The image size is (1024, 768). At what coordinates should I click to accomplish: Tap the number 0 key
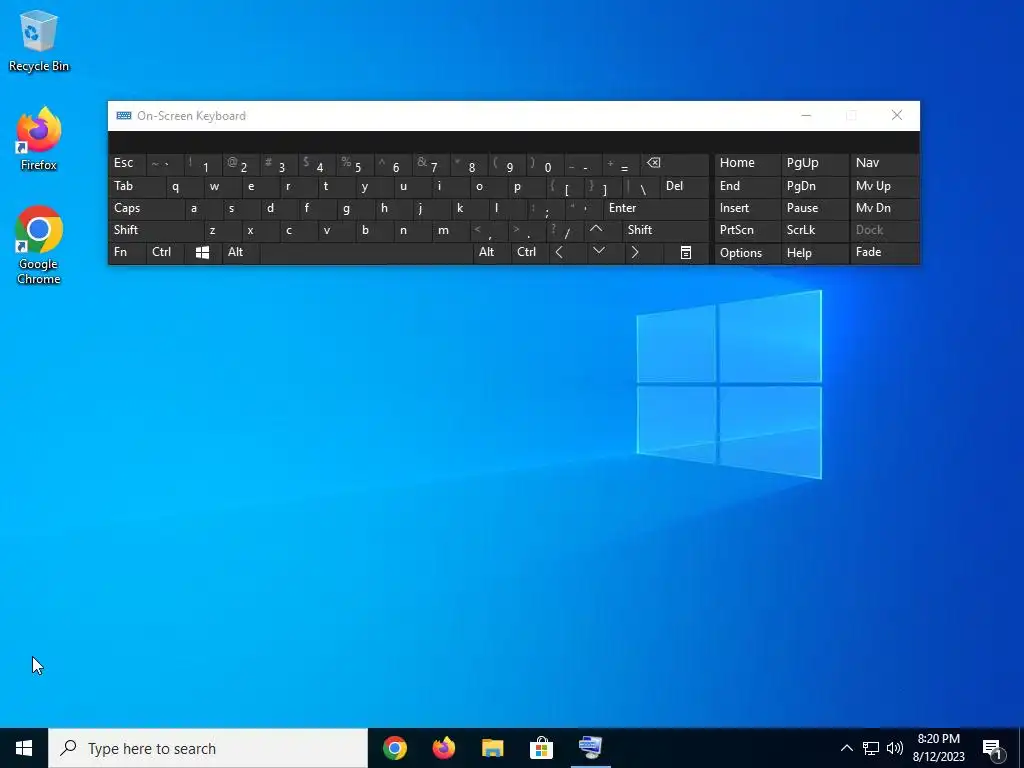[x=545, y=163]
